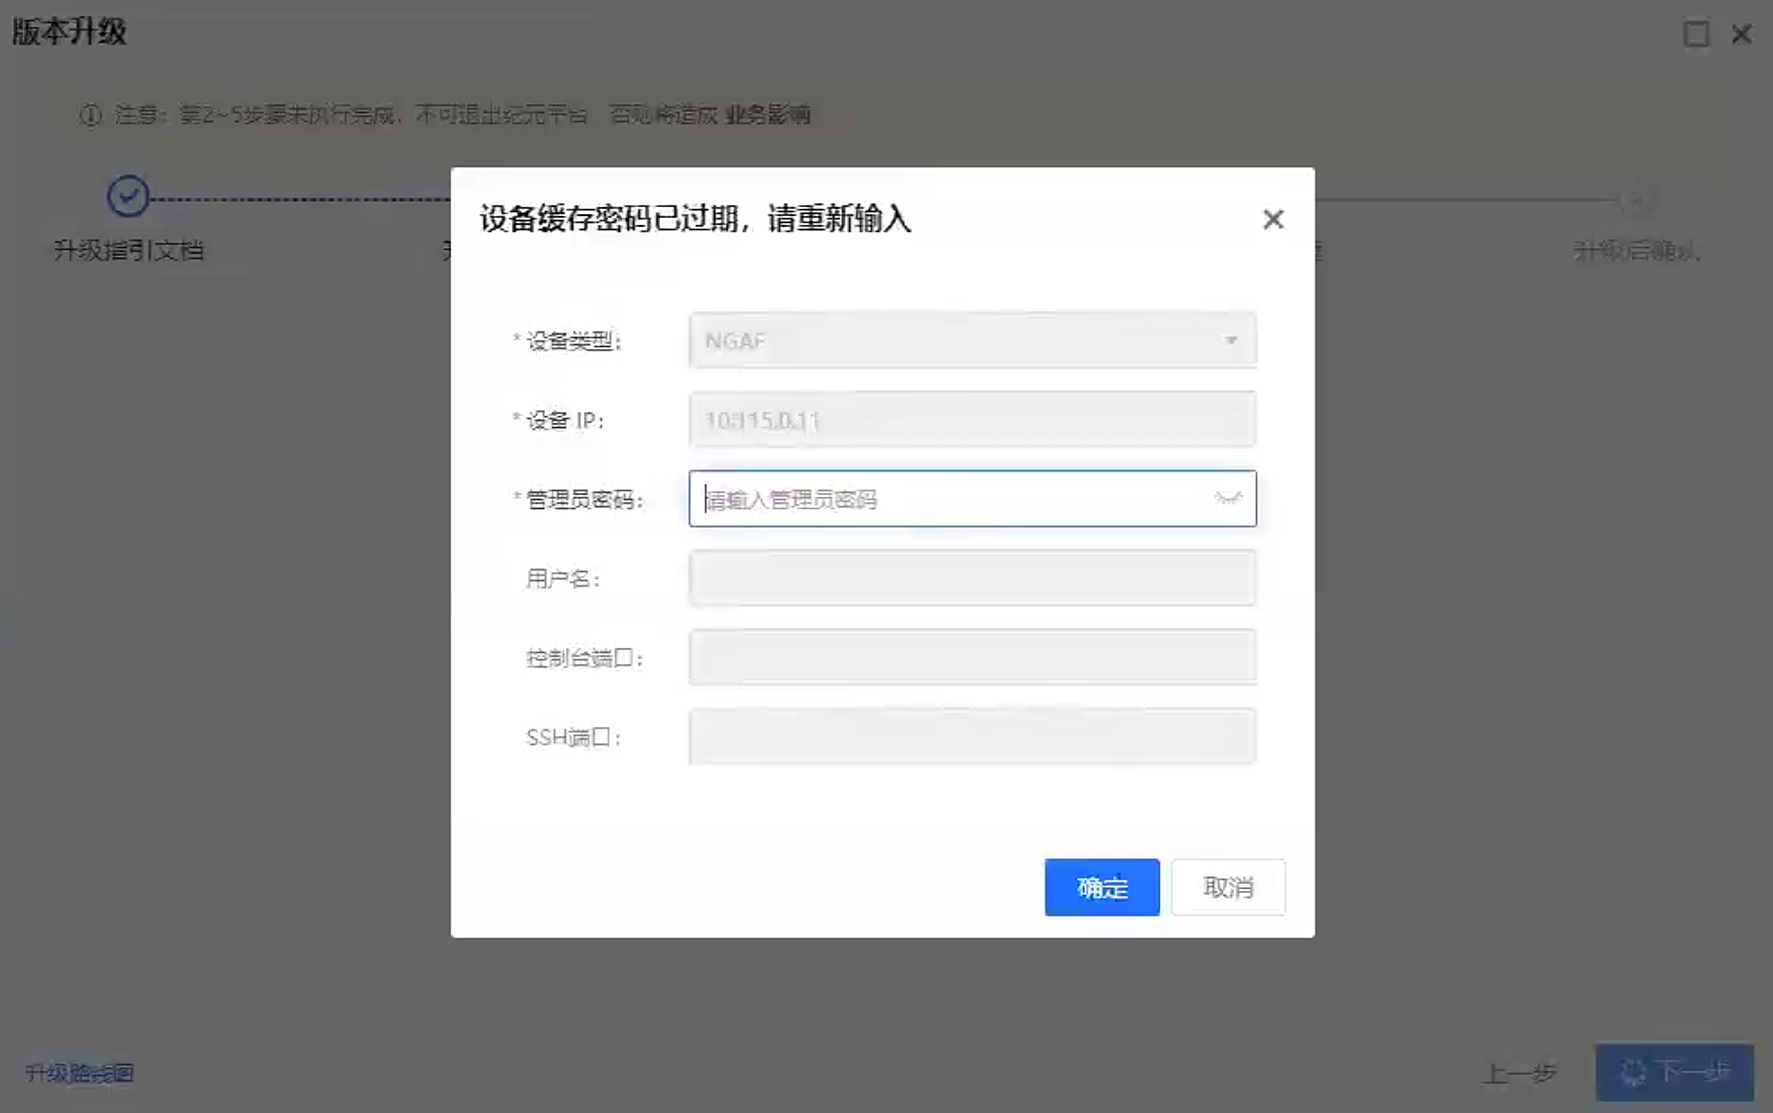The image size is (1773, 1113).
Task: Focus the administrator password input field
Action: 950,499
